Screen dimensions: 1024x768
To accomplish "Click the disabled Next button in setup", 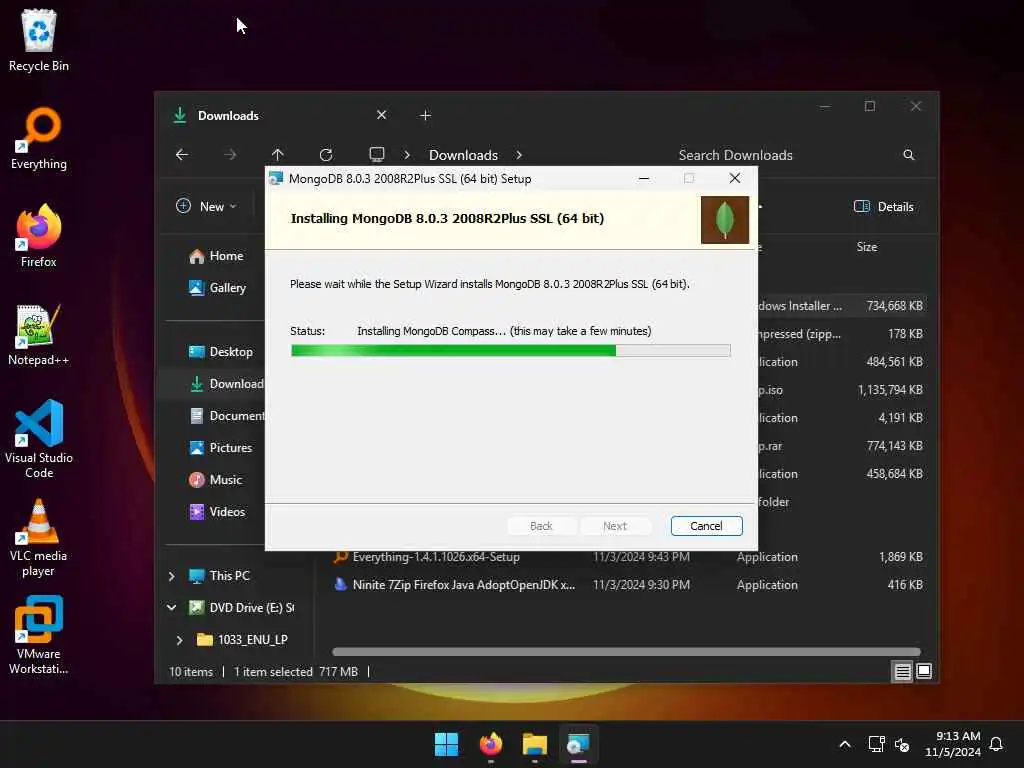I will click(615, 526).
